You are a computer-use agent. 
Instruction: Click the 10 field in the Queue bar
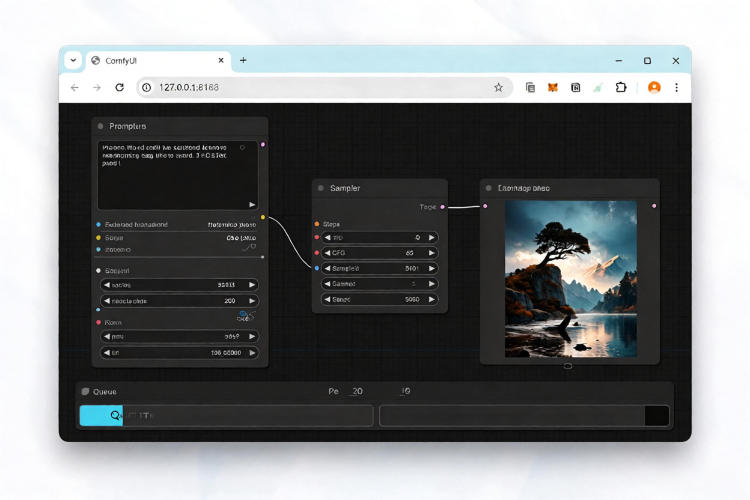(405, 391)
